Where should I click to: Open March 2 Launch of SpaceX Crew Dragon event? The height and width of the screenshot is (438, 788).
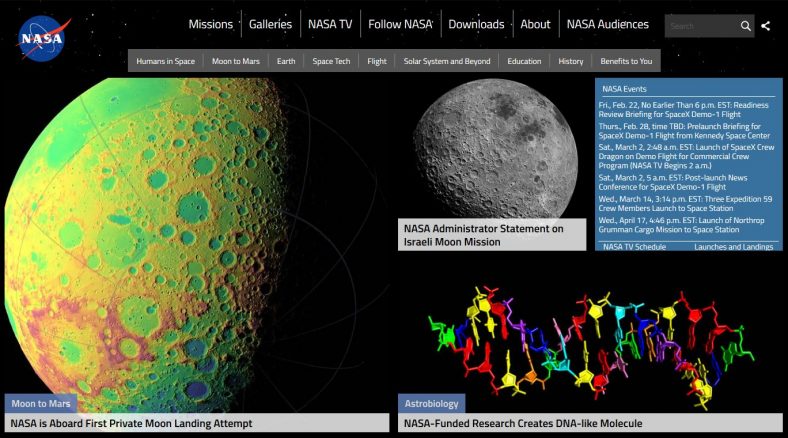click(686, 156)
